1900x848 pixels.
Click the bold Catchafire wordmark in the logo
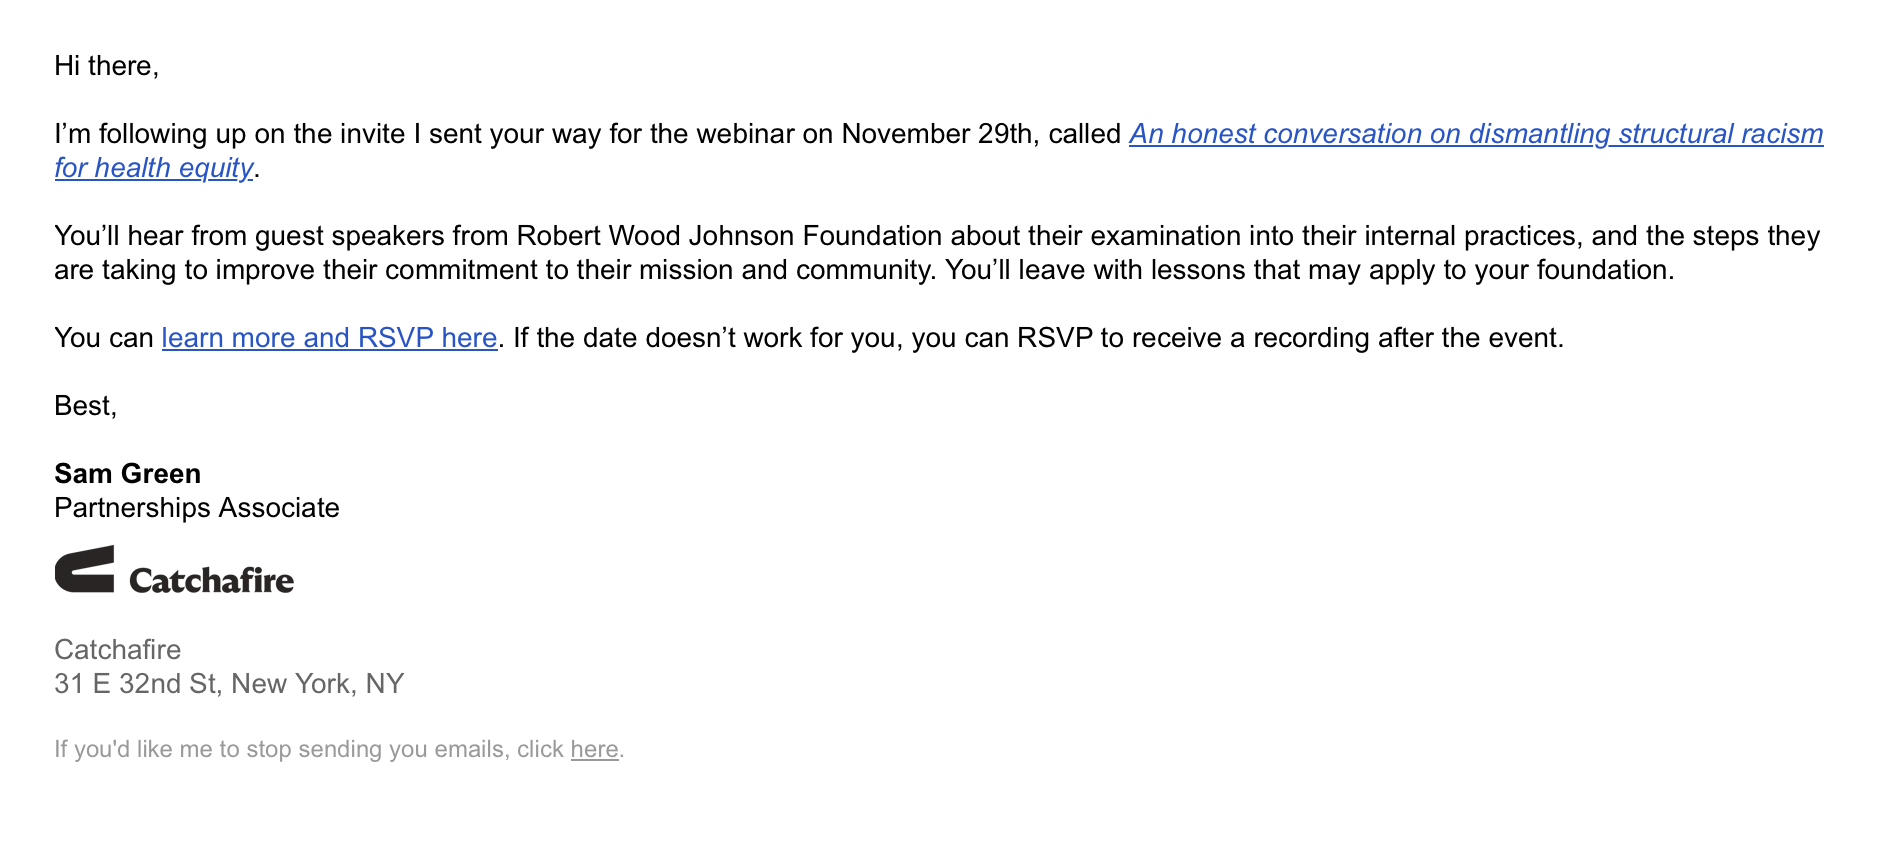tap(211, 581)
